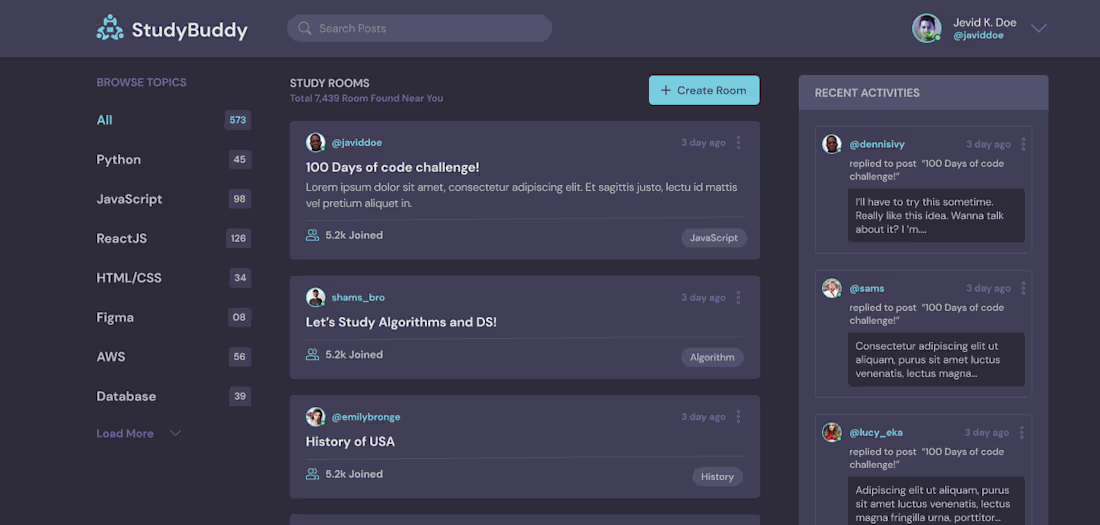Select the Python topic
The image size is (1100, 525).
pyautogui.click(x=119, y=160)
